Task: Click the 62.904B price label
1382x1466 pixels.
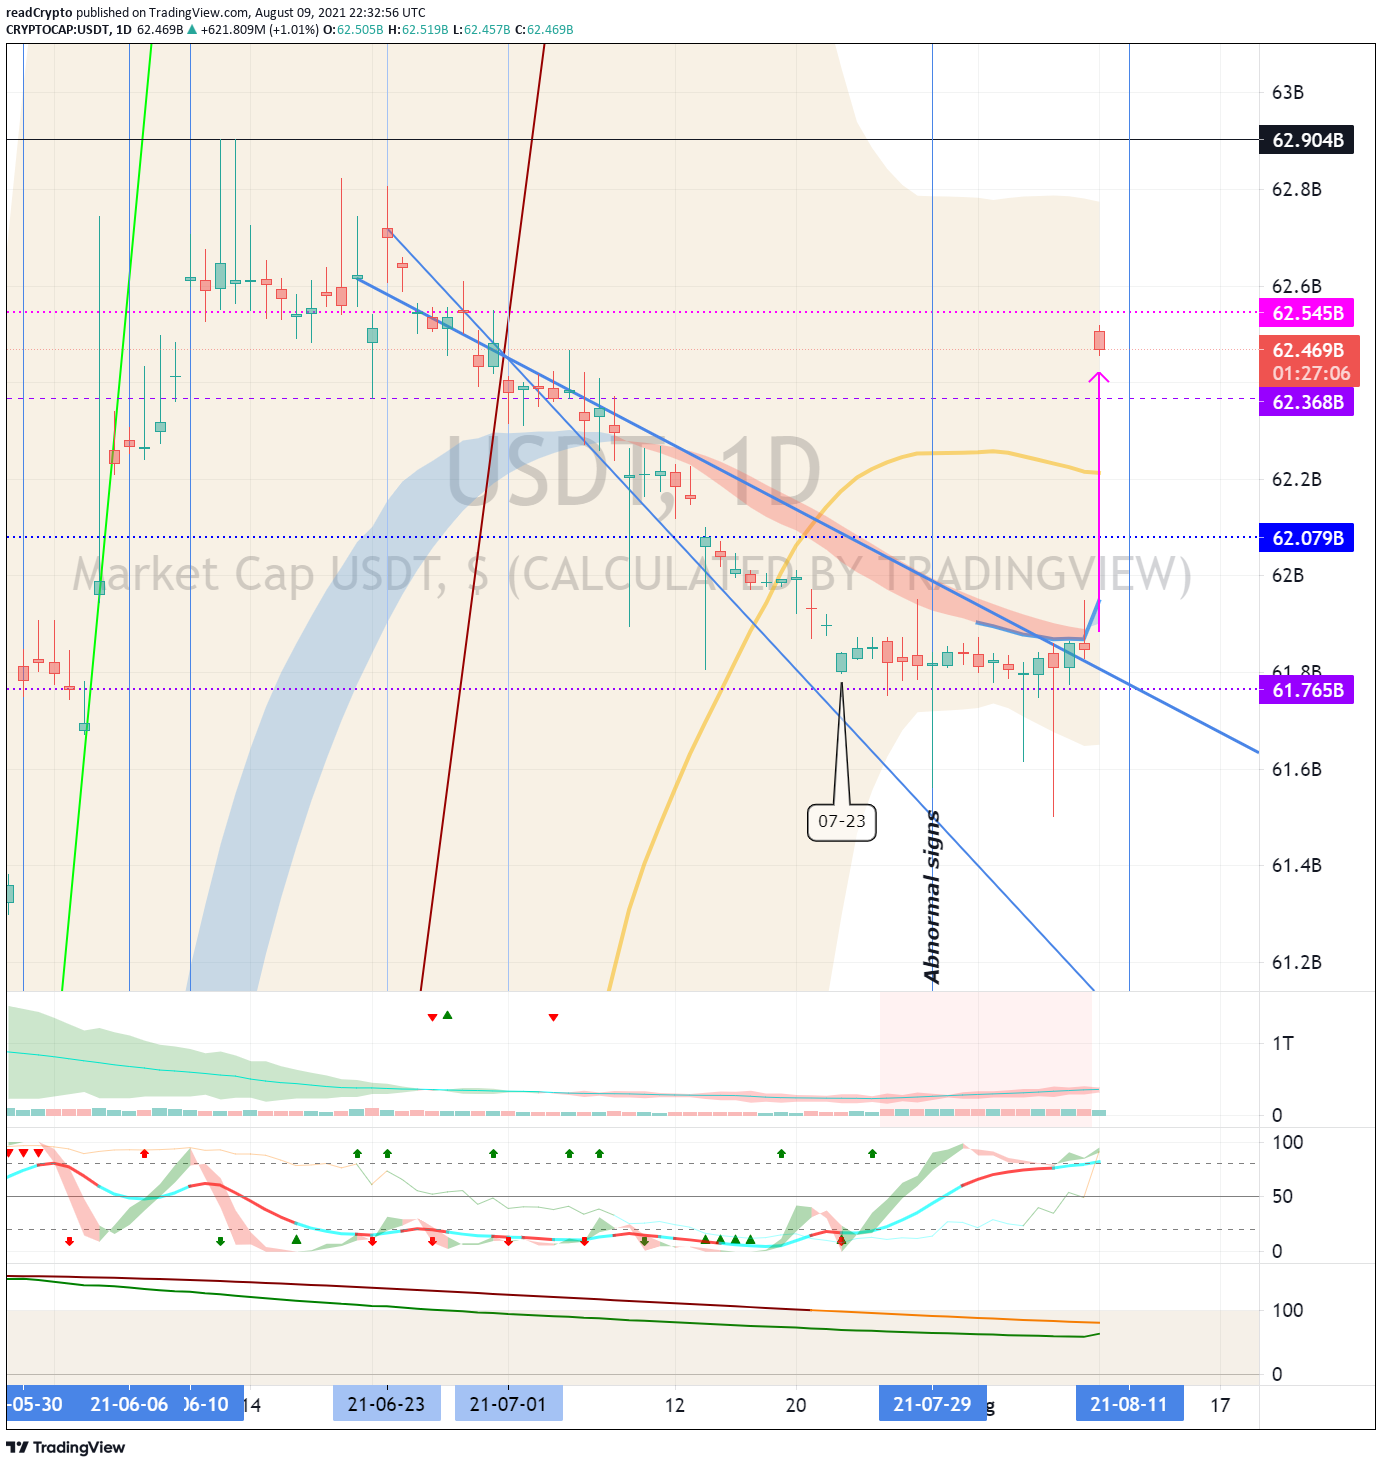Action: (1306, 140)
